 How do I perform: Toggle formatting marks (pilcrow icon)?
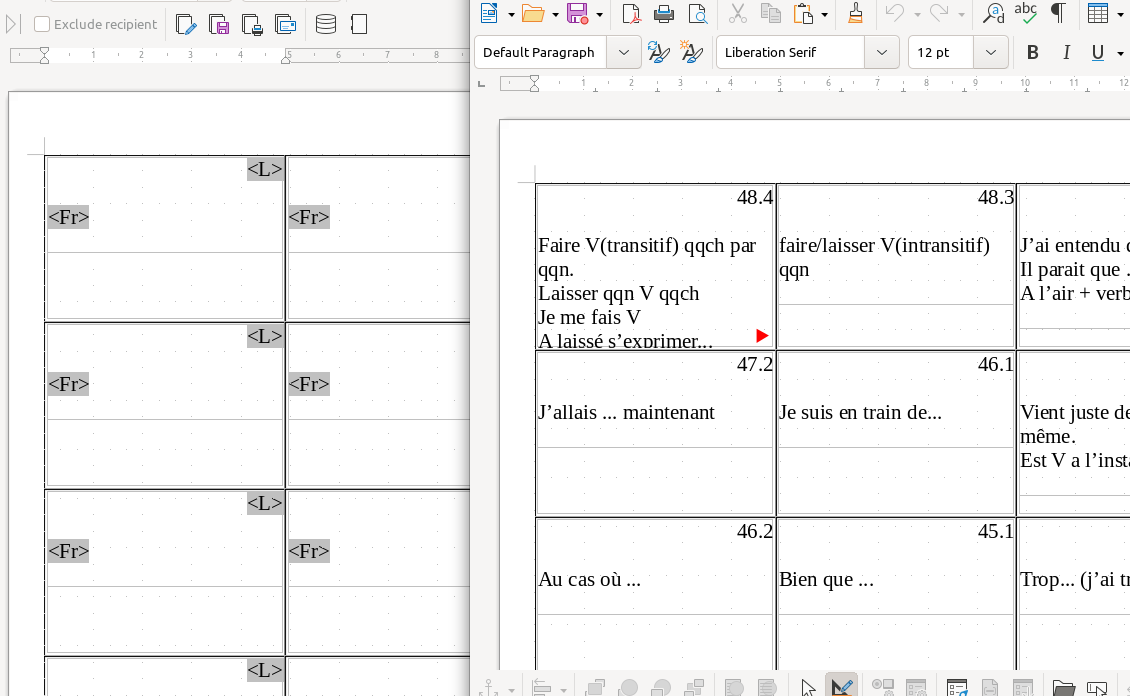pos(1058,13)
